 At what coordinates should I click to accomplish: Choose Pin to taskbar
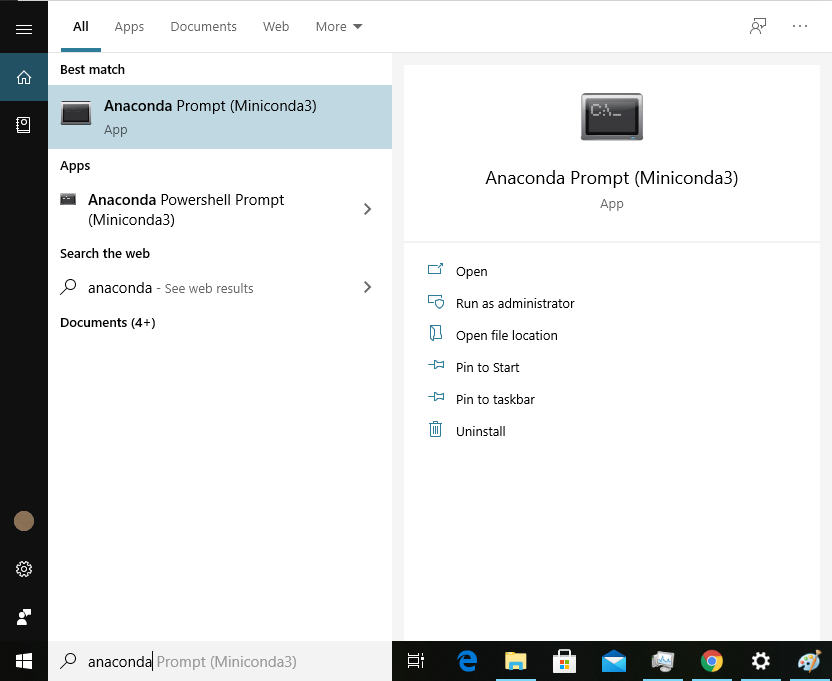(495, 399)
